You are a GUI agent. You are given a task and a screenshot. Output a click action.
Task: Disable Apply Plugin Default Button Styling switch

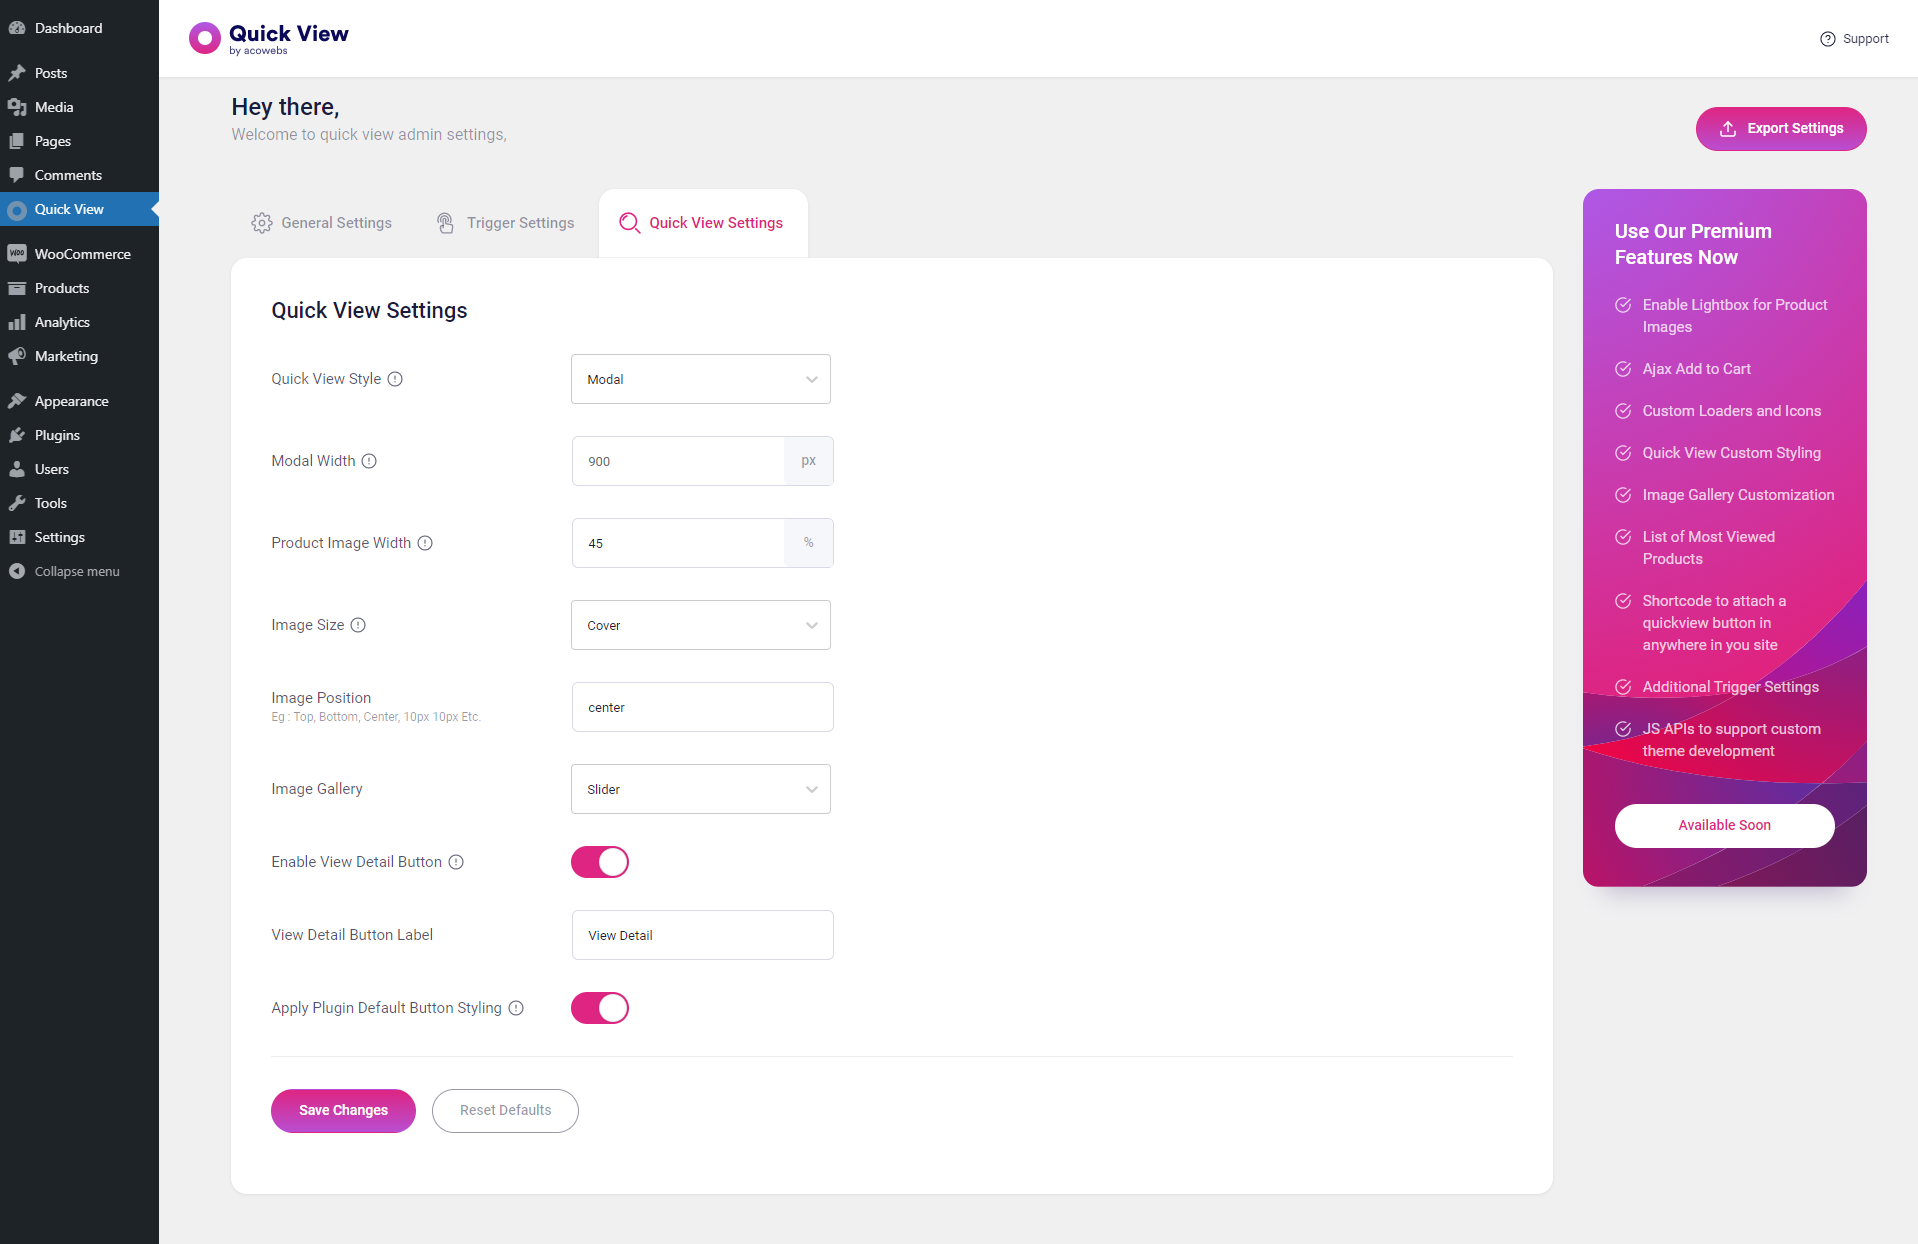coord(600,1008)
